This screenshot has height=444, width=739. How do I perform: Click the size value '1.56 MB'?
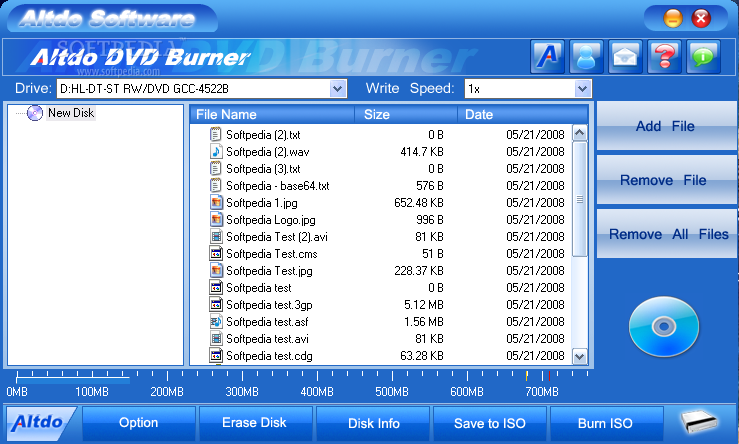[423, 321]
